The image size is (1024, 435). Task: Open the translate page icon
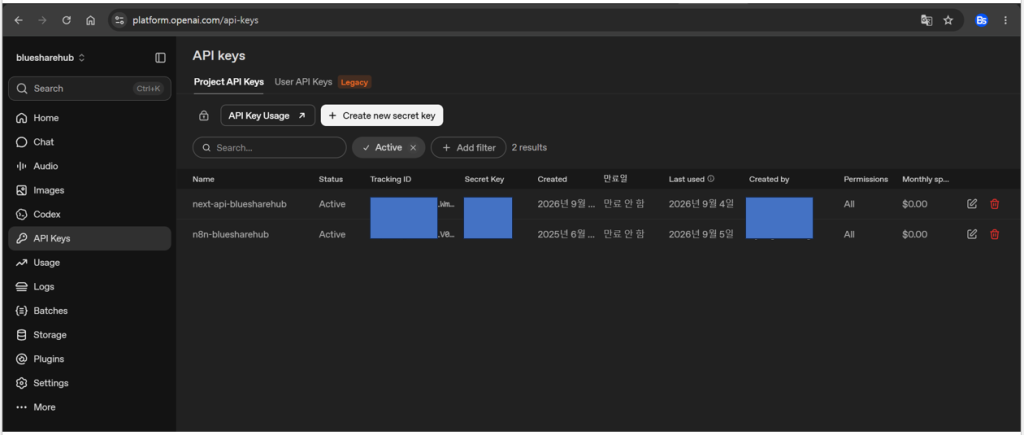tap(926, 20)
